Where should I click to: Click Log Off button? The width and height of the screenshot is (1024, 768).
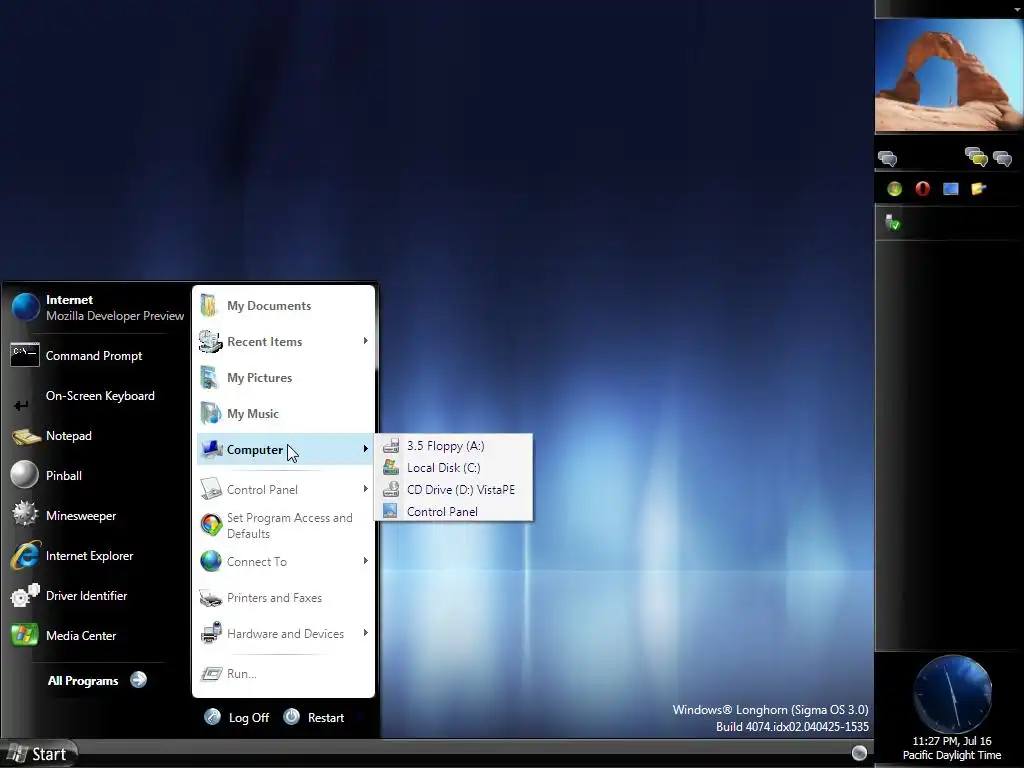point(237,717)
